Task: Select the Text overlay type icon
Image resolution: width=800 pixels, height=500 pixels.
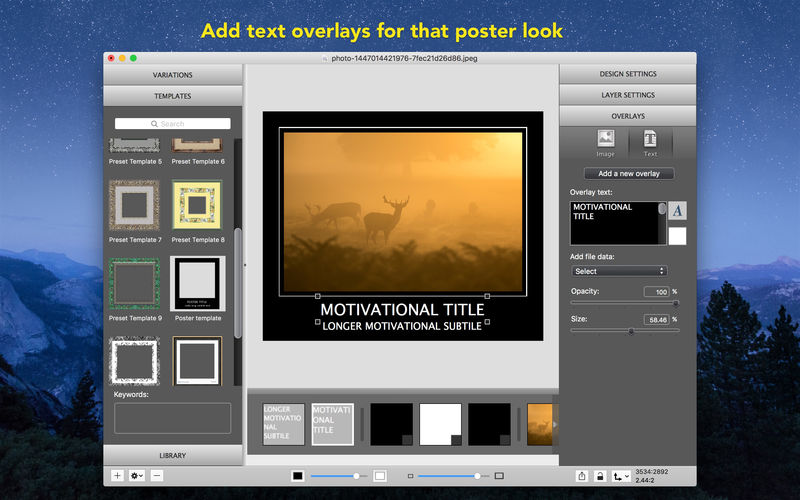Action: point(650,138)
